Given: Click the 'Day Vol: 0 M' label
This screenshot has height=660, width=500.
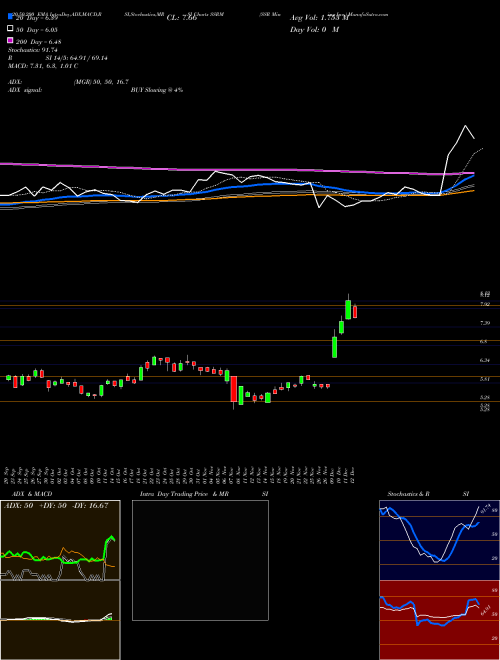Looking at the screenshot, I should pyautogui.click(x=314, y=29).
